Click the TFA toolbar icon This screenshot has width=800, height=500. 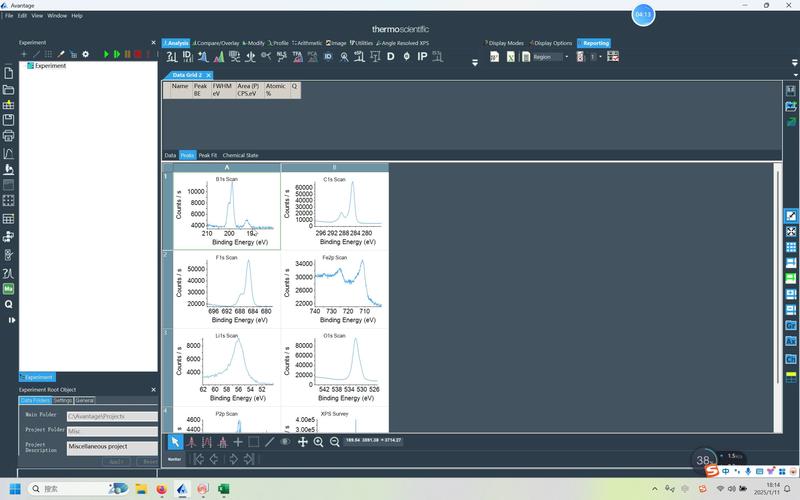tap(297, 57)
